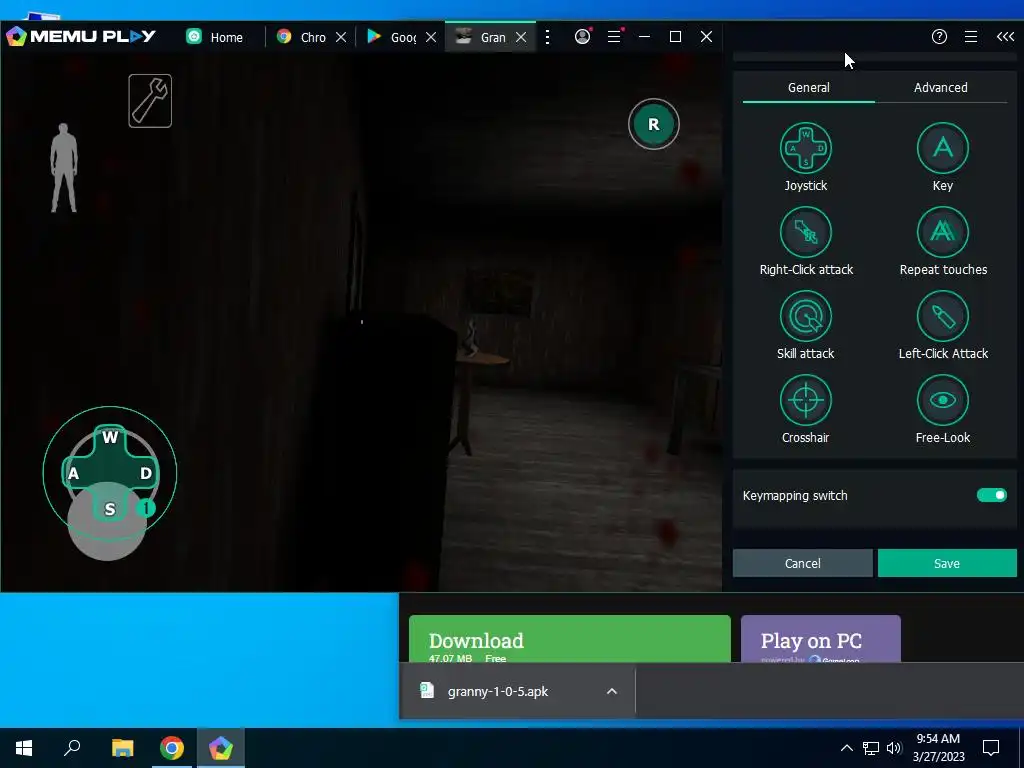
Task: Switch to the General tab
Action: pos(808,88)
